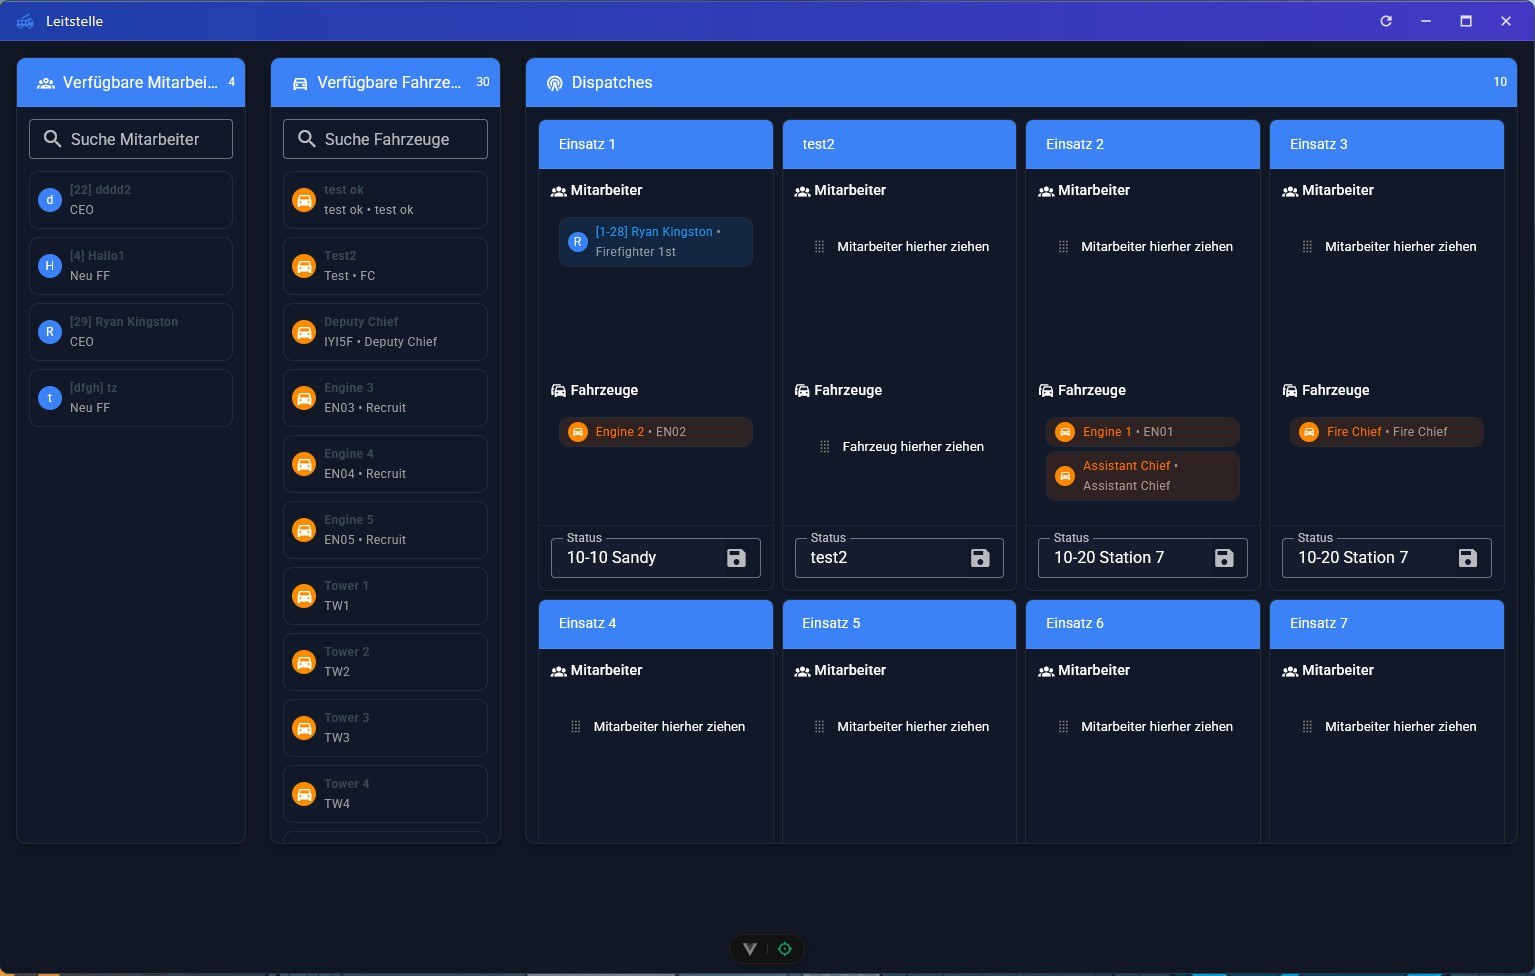Click the Verfügbare Fahrzeuge car icon
This screenshot has width=1535, height=976.
(x=300, y=83)
